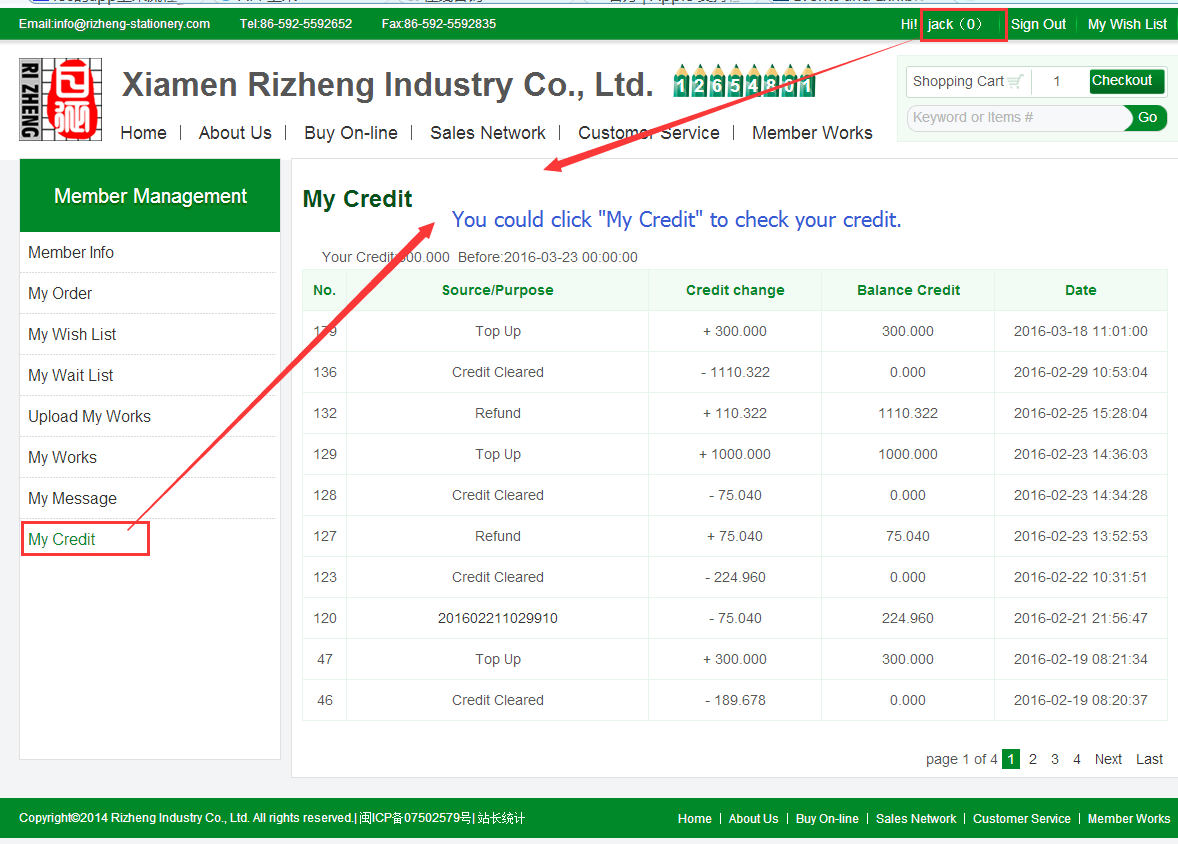Select My Credit in the sidebar
Viewport: 1178px width, 844px height.
(x=62, y=539)
